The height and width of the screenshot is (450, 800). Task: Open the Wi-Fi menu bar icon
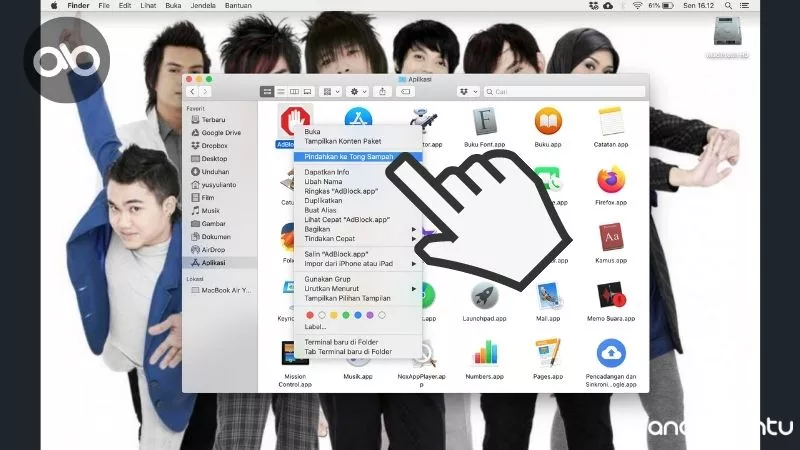[637, 6]
